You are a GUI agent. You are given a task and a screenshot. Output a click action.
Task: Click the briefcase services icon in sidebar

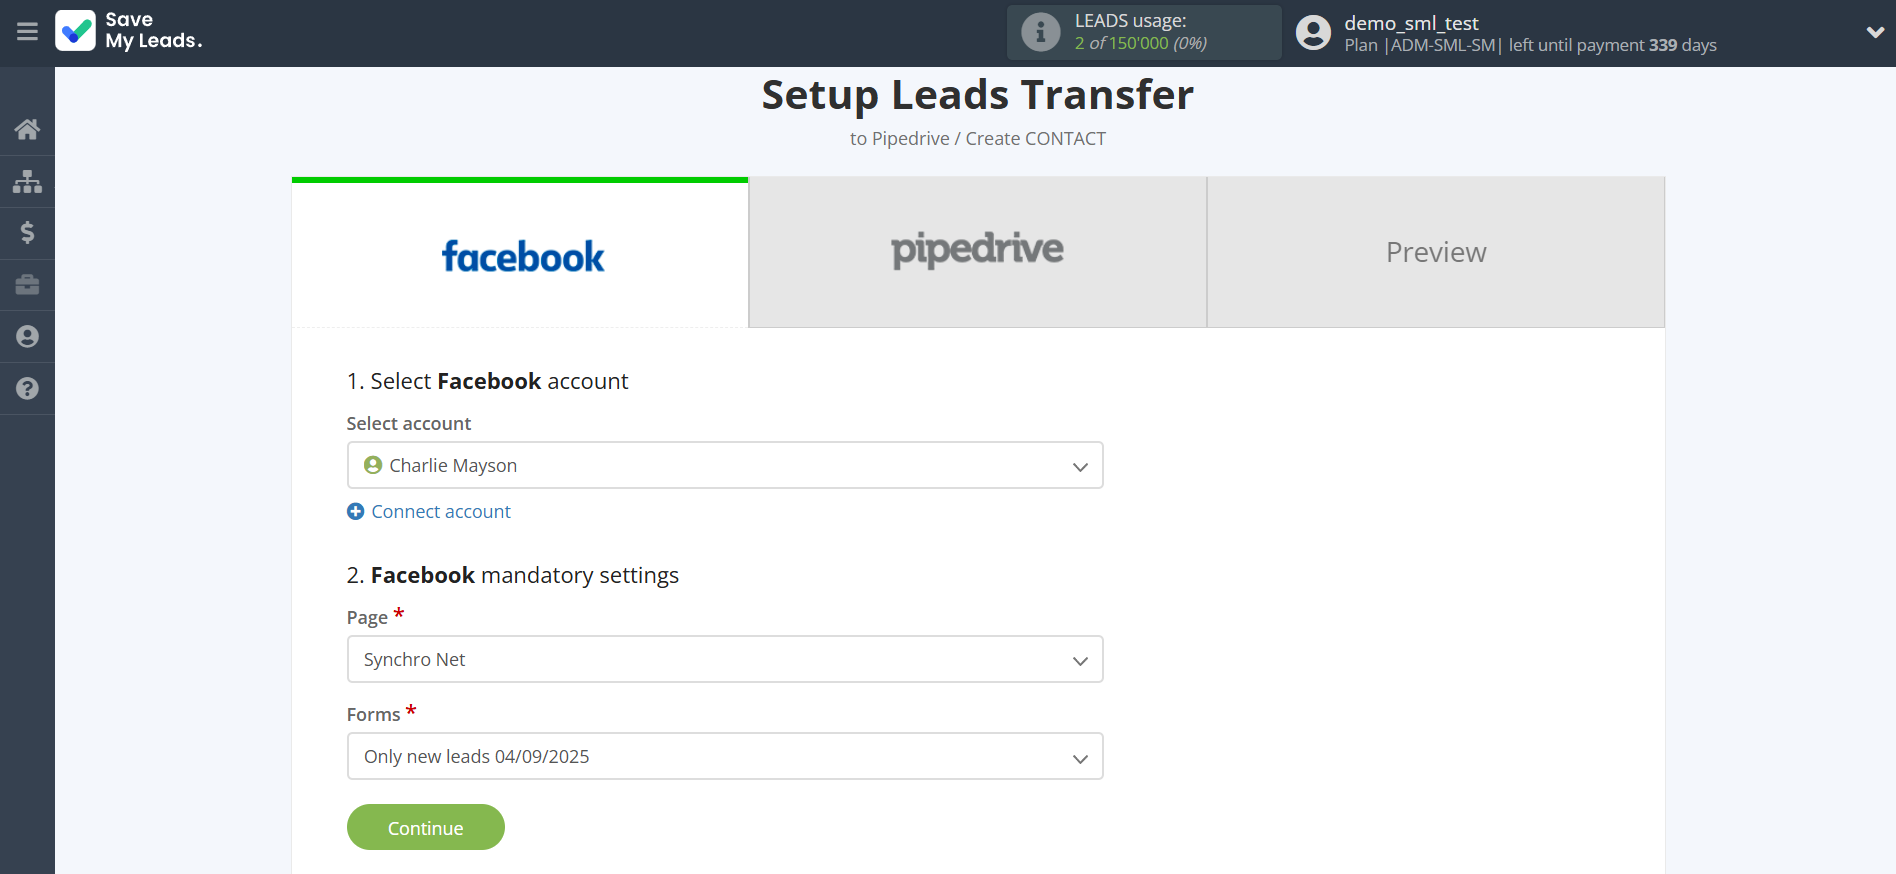pyautogui.click(x=27, y=285)
